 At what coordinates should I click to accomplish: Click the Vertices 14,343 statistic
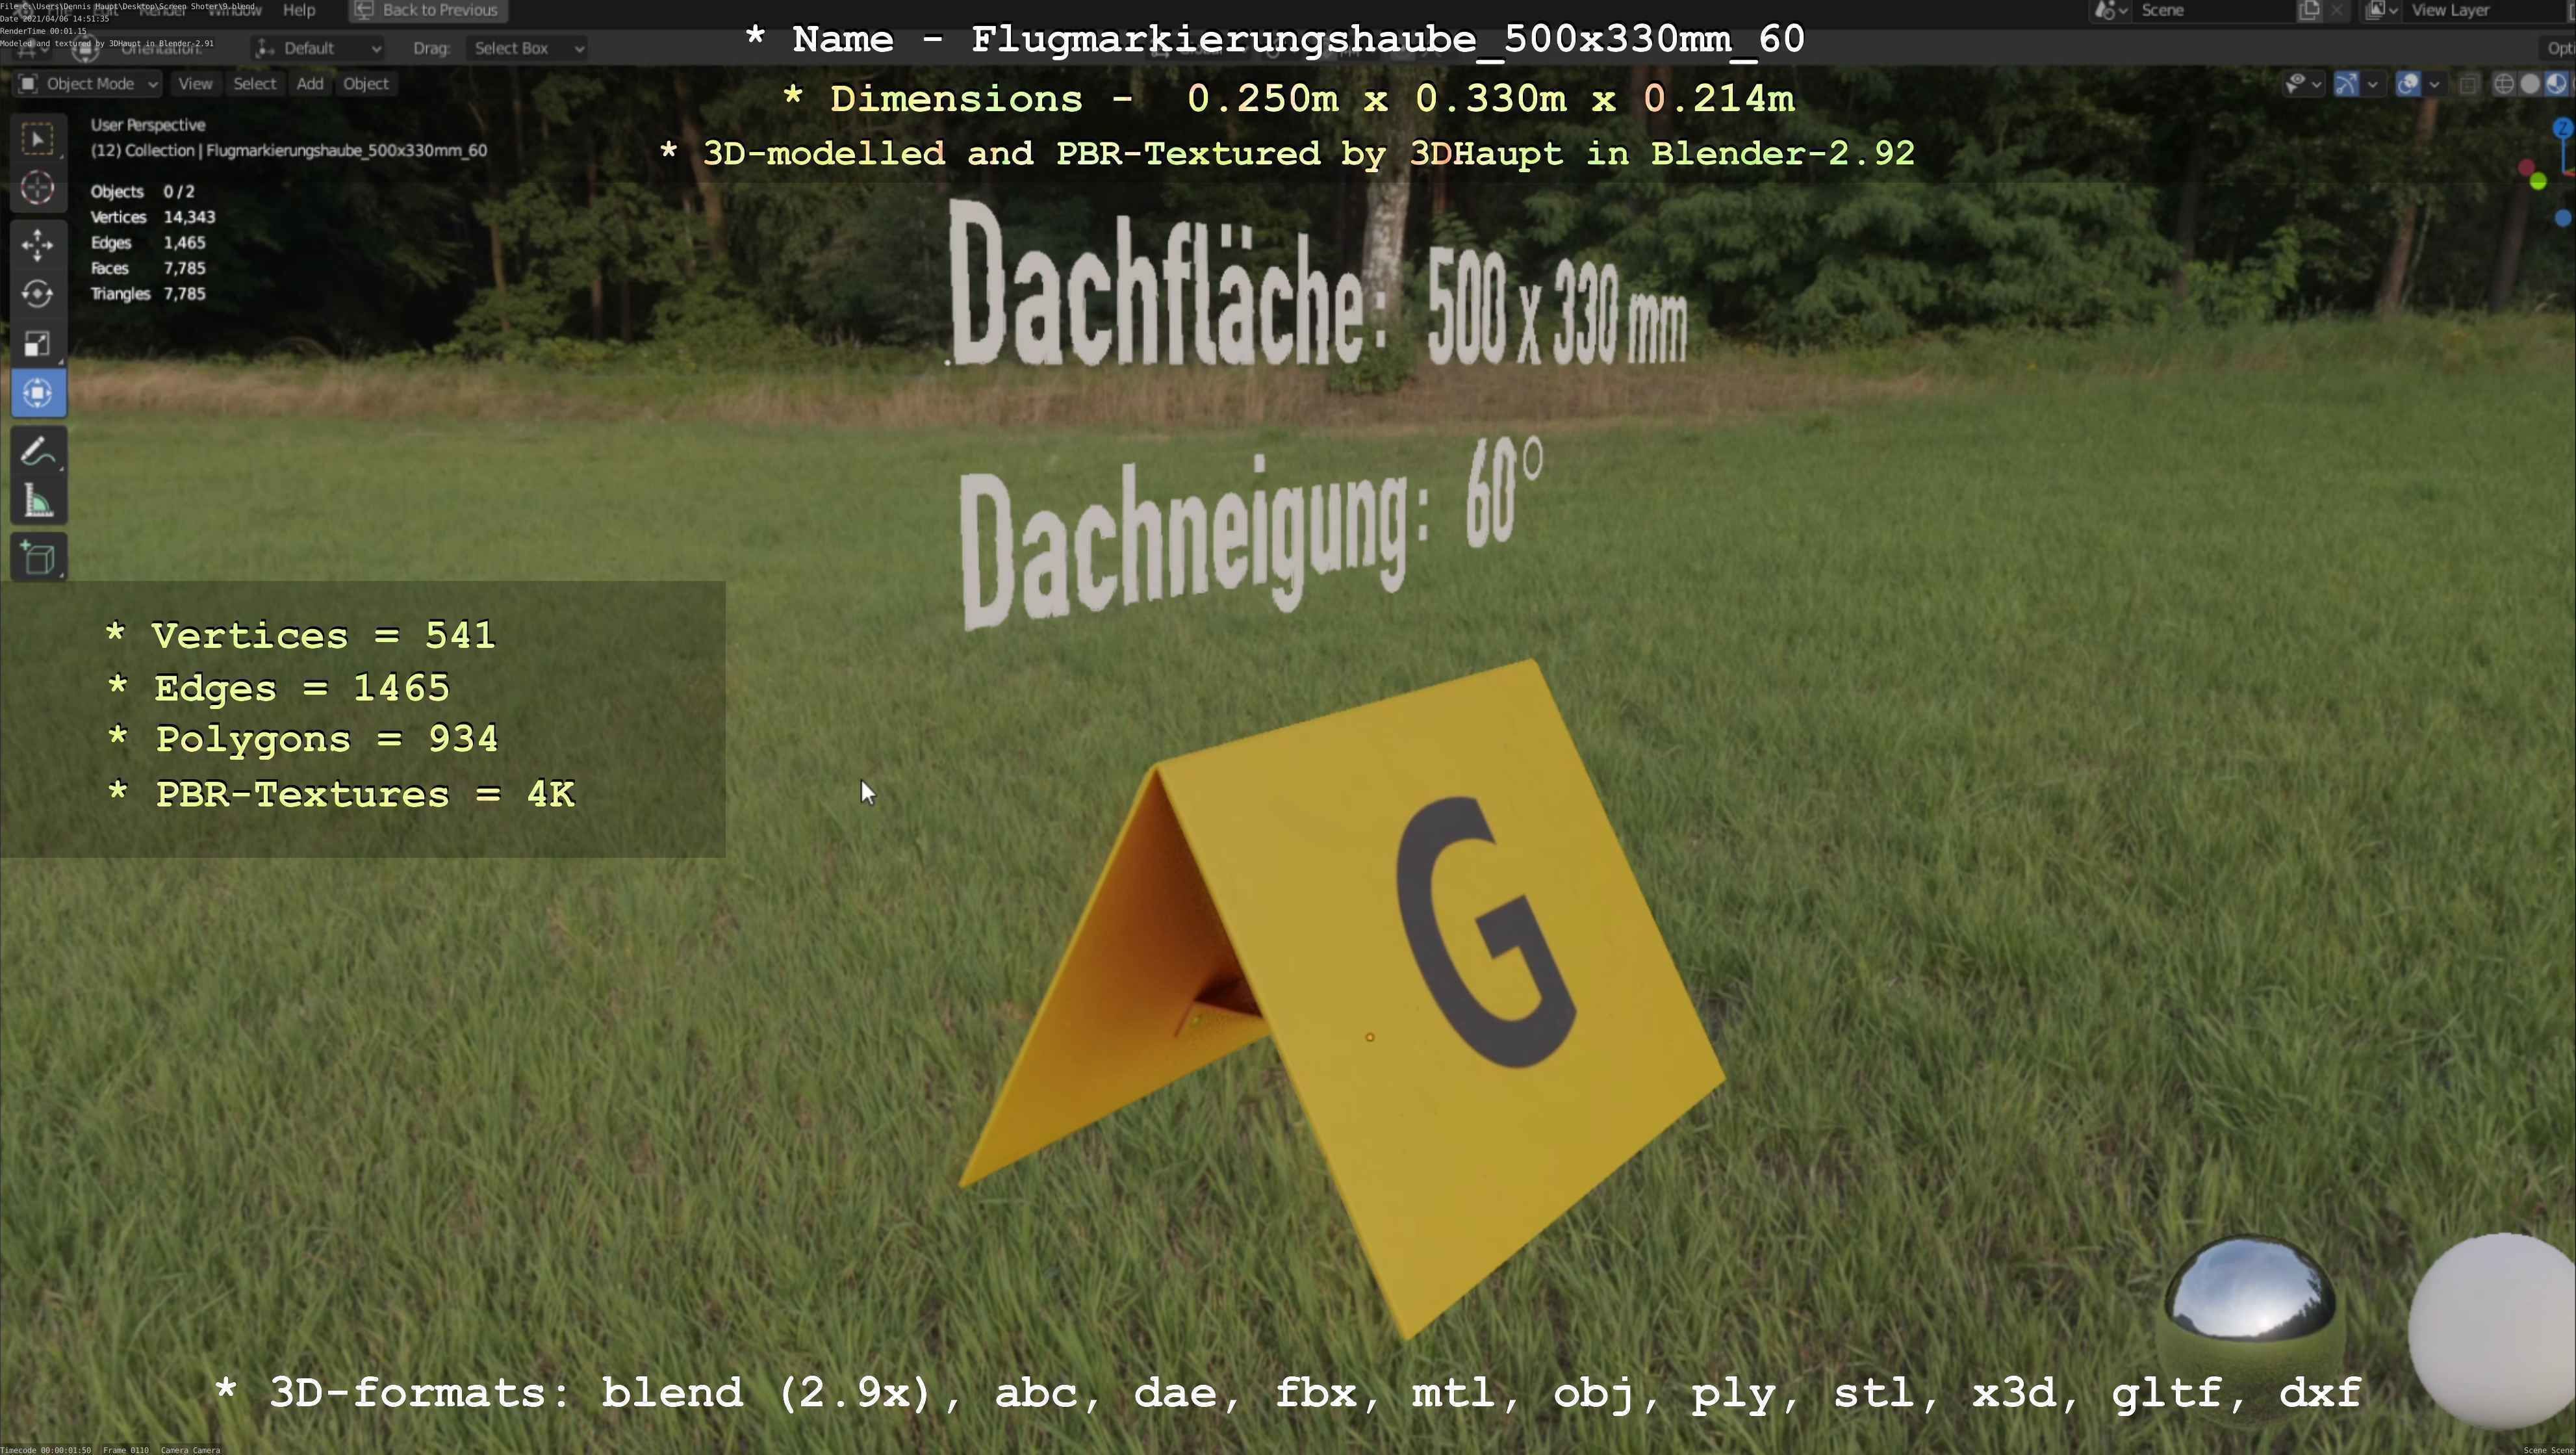[x=153, y=217]
